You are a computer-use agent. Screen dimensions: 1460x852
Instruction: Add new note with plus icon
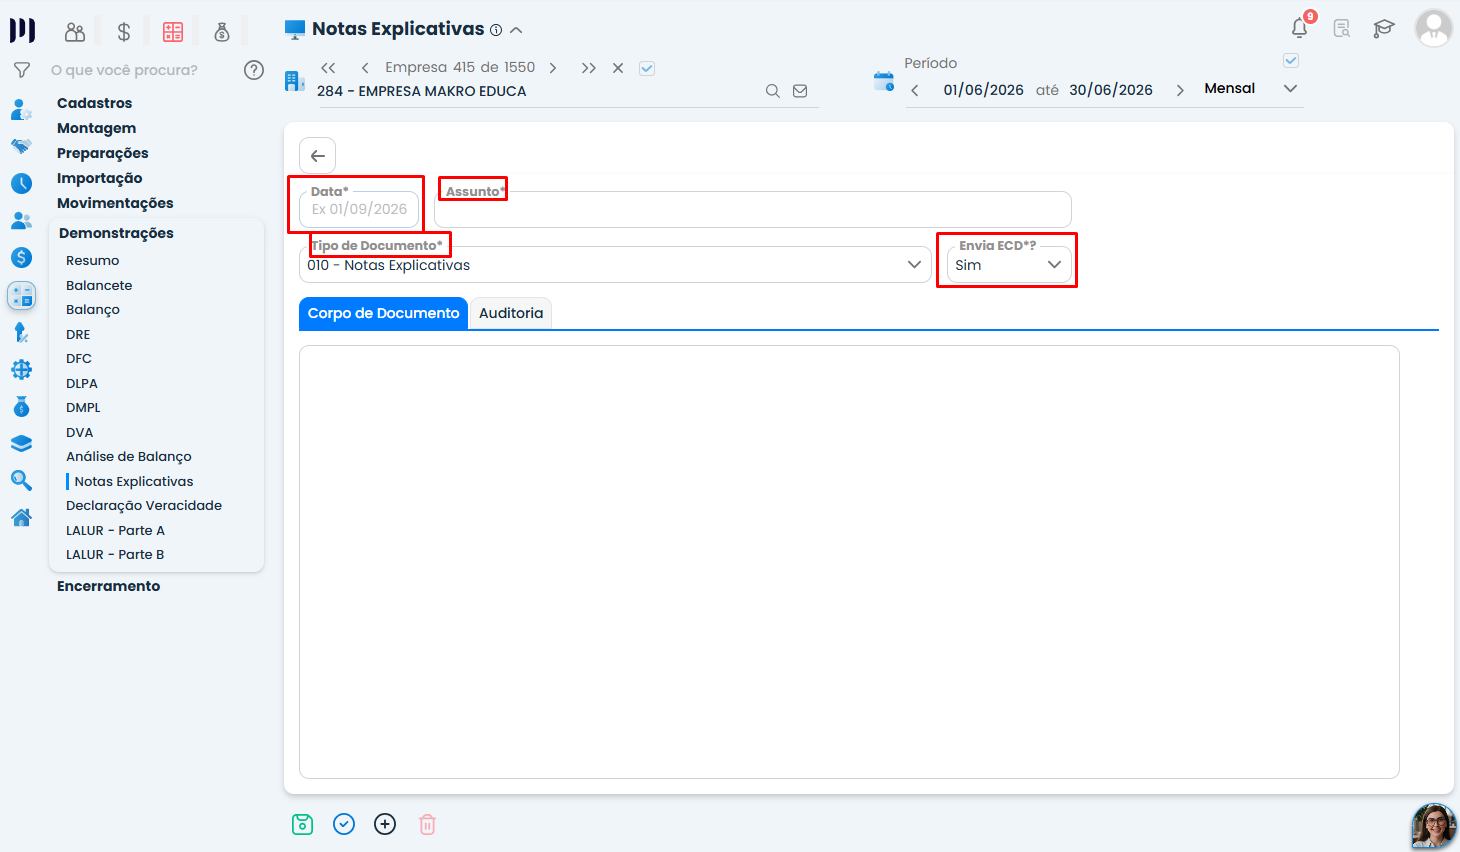click(385, 824)
